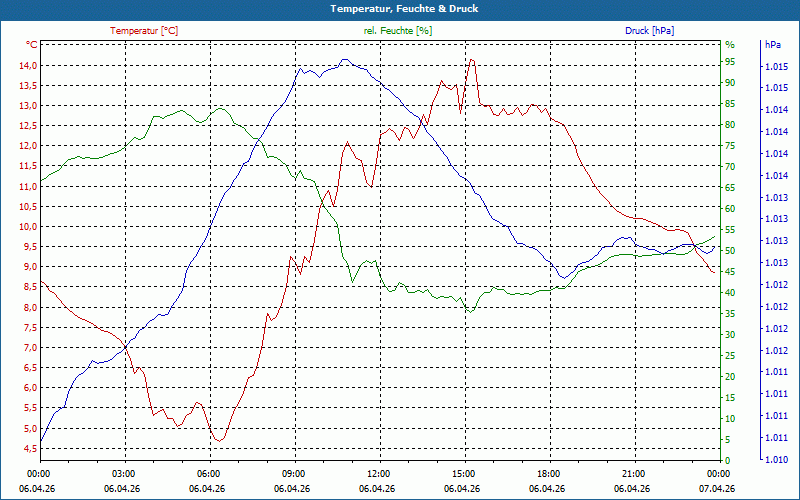Image resolution: width=800 pixels, height=500 pixels.
Task: Click the '15:00' time axis label
Action: 462,473
